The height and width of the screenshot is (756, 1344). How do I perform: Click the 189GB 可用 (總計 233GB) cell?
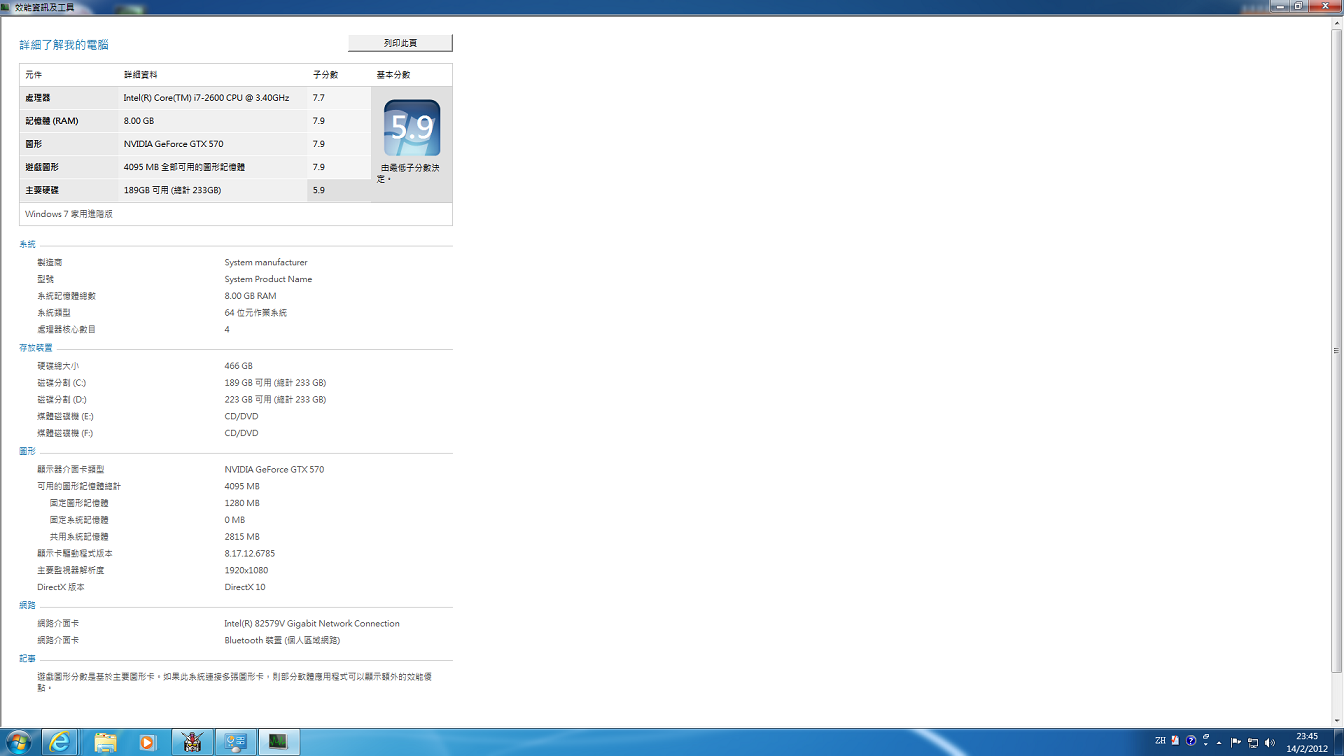coord(172,190)
